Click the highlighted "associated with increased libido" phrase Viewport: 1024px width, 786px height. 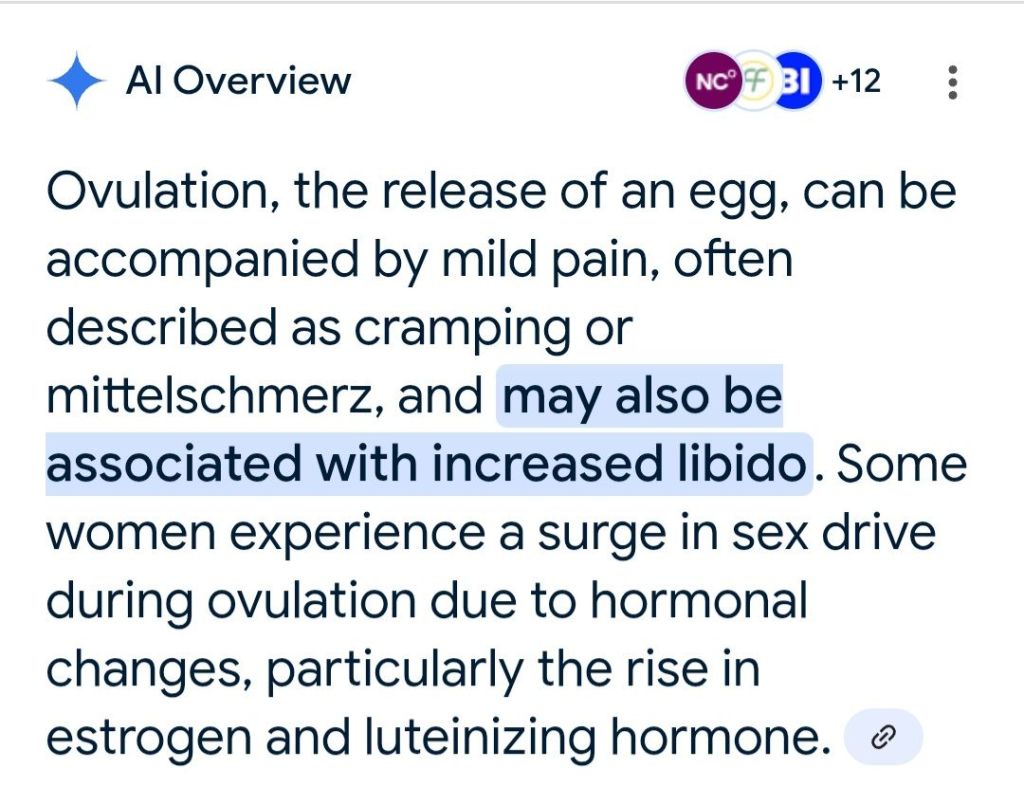click(x=426, y=465)
